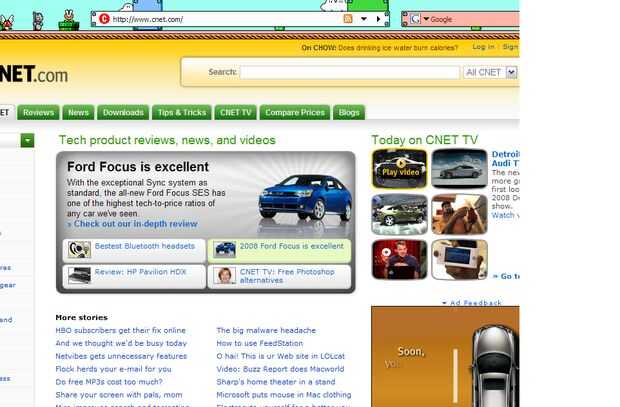
Task: Open the All CNET search scope dropdown
Action: click(x=490, y=72)
